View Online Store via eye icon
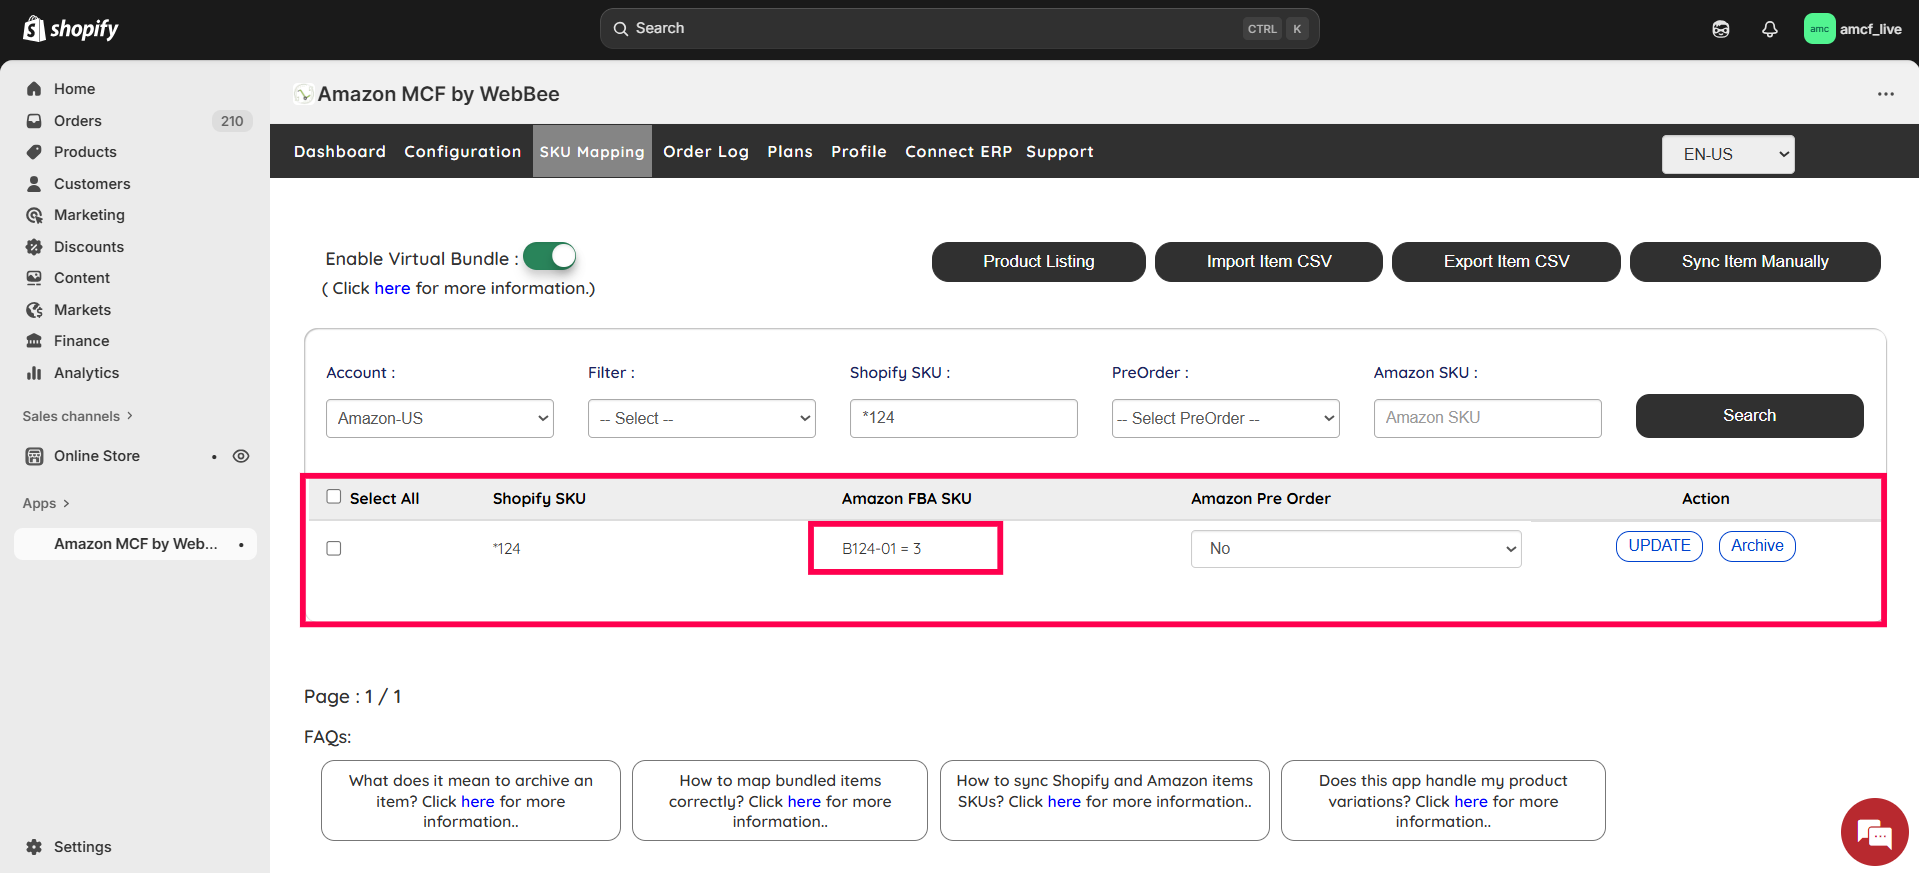1919x873 pixels. tap(241, 456)
